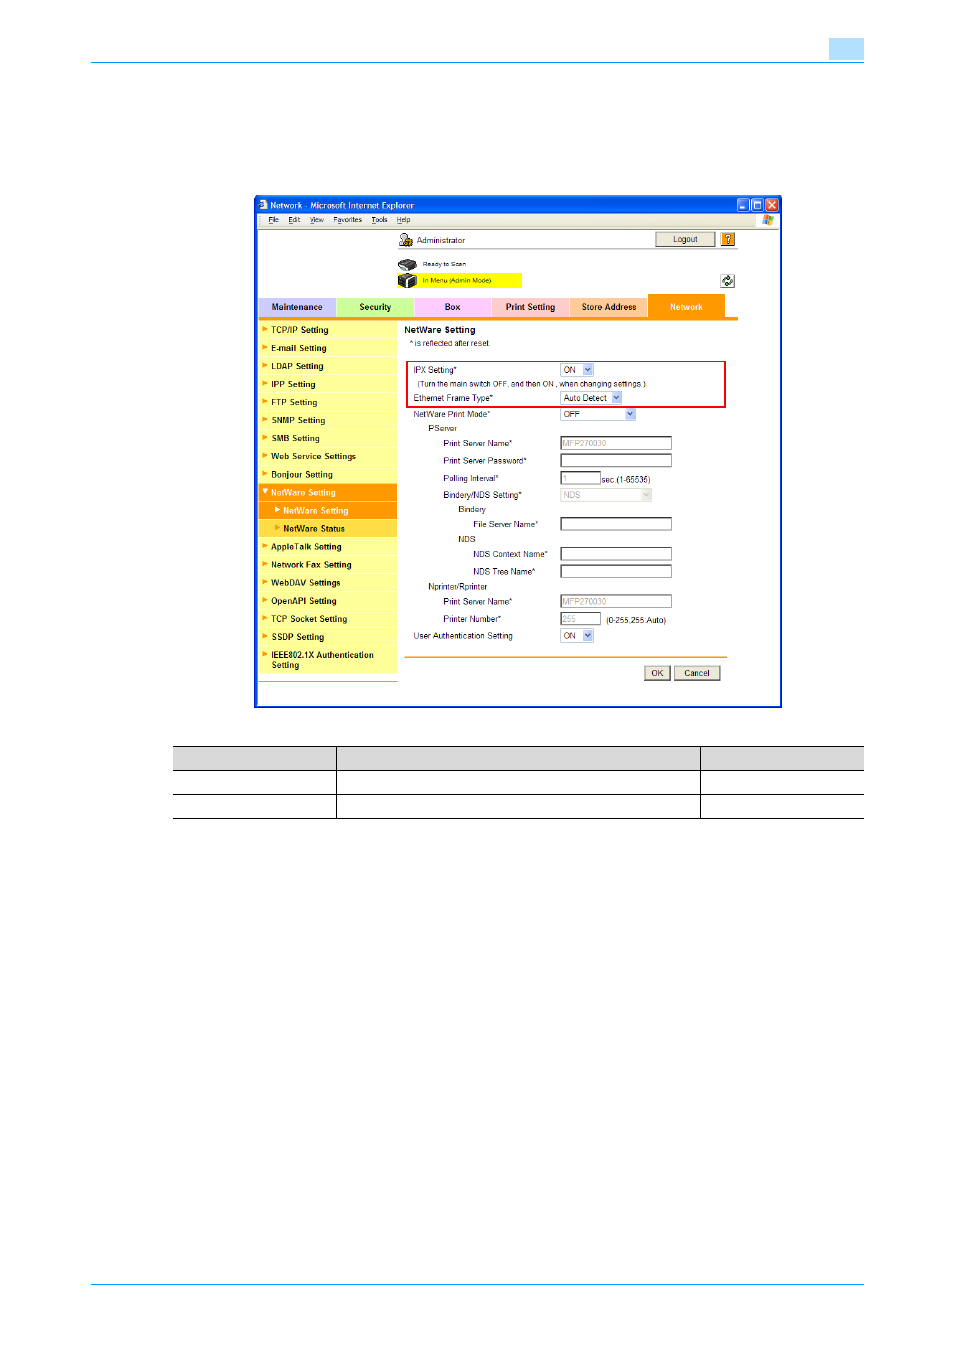Switch to the Box tab
The image size is (954, 1350).
click(453, 307)
